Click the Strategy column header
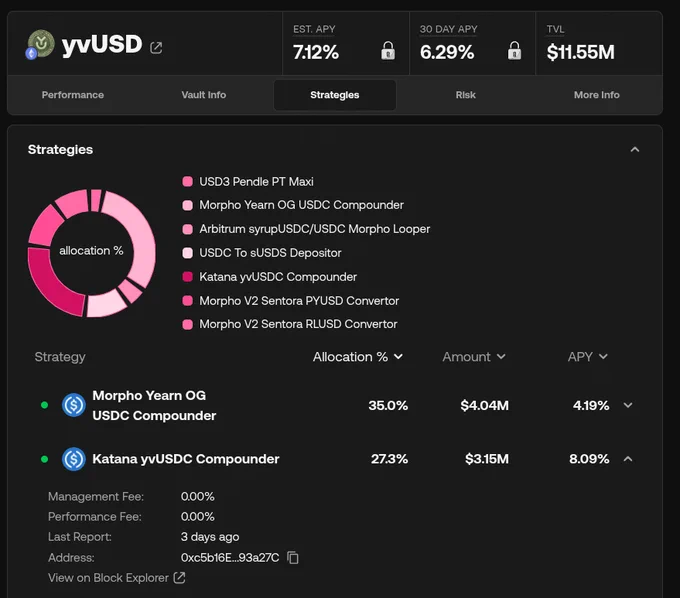The image size is (680, 598). 60,357
